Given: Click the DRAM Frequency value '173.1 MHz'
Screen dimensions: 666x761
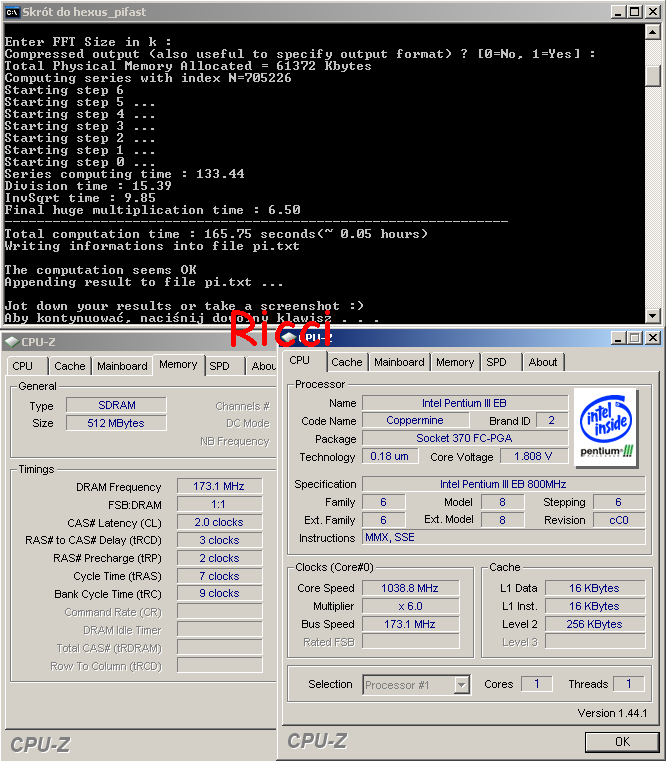Looking at the screenshot, I should [x=219, y=486].
